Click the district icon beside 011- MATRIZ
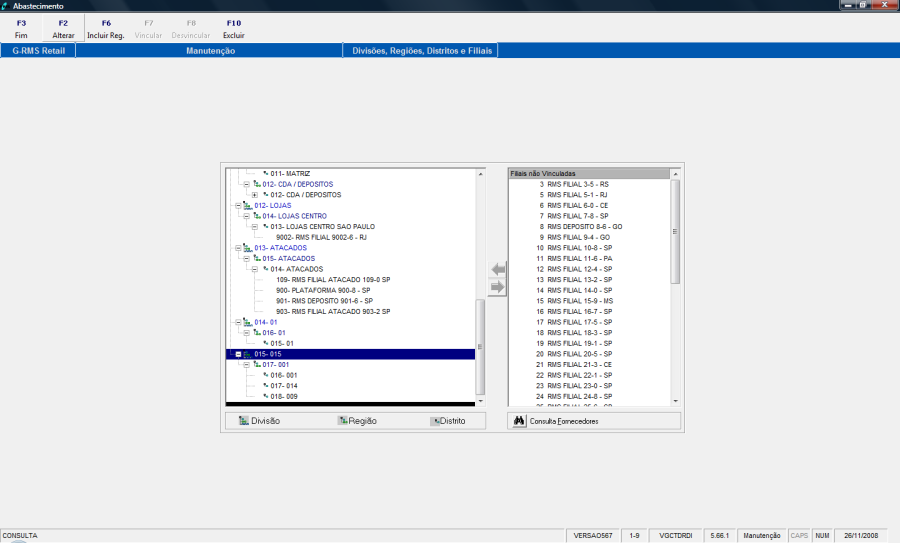 (266, 173)
